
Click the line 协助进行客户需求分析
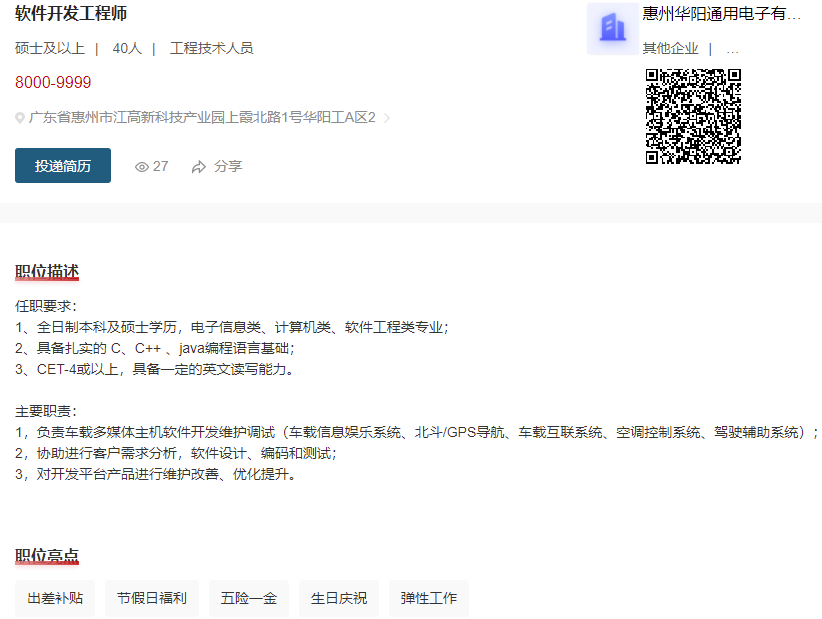tap(176, 453)
